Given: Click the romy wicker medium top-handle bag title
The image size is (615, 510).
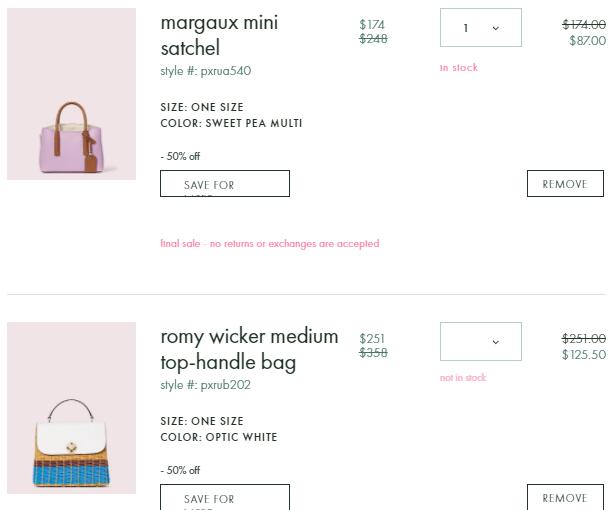Looking at the screenshot, I should [x=249, y=349].
